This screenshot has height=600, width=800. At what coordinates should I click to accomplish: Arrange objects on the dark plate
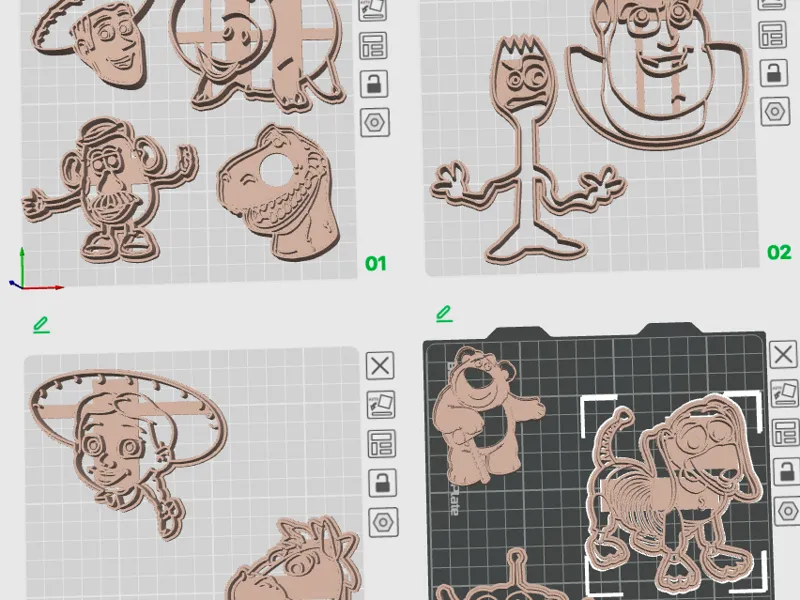click(x=786, y=433)
